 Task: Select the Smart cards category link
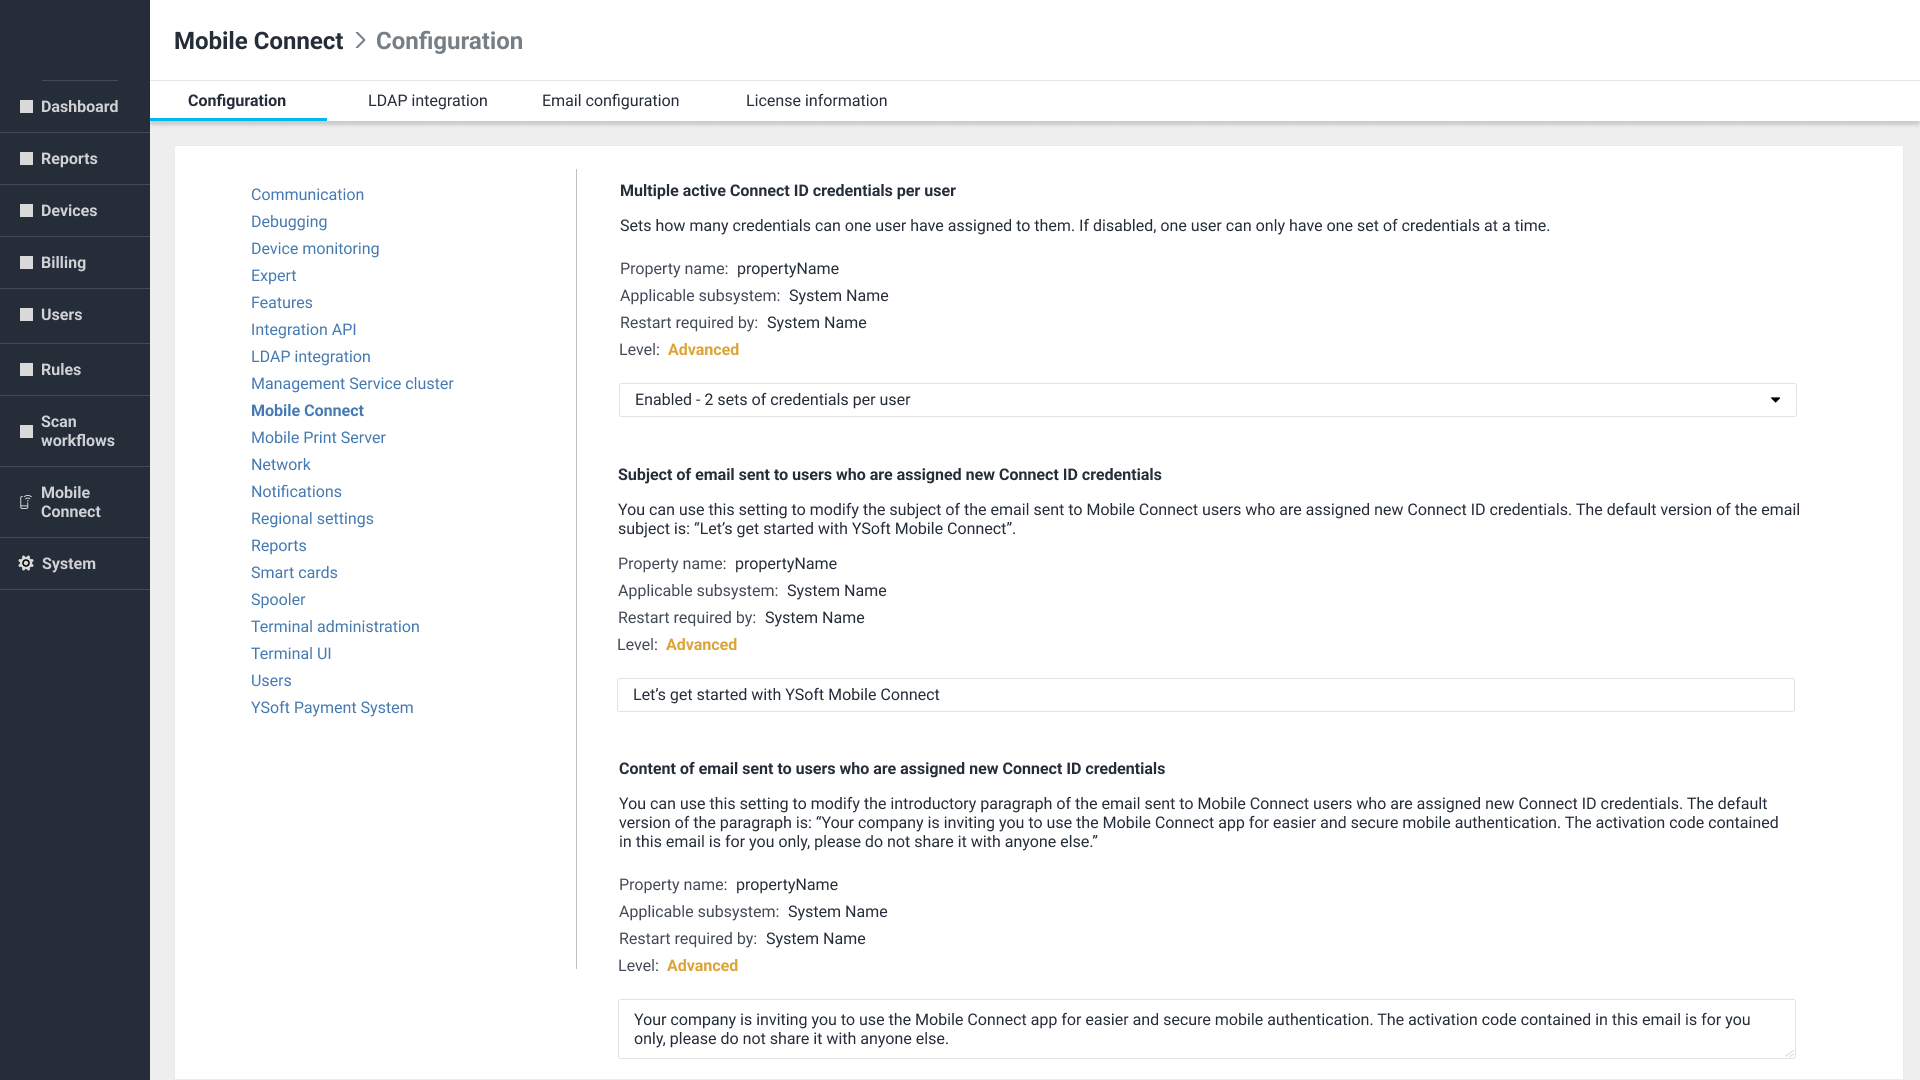294,573
